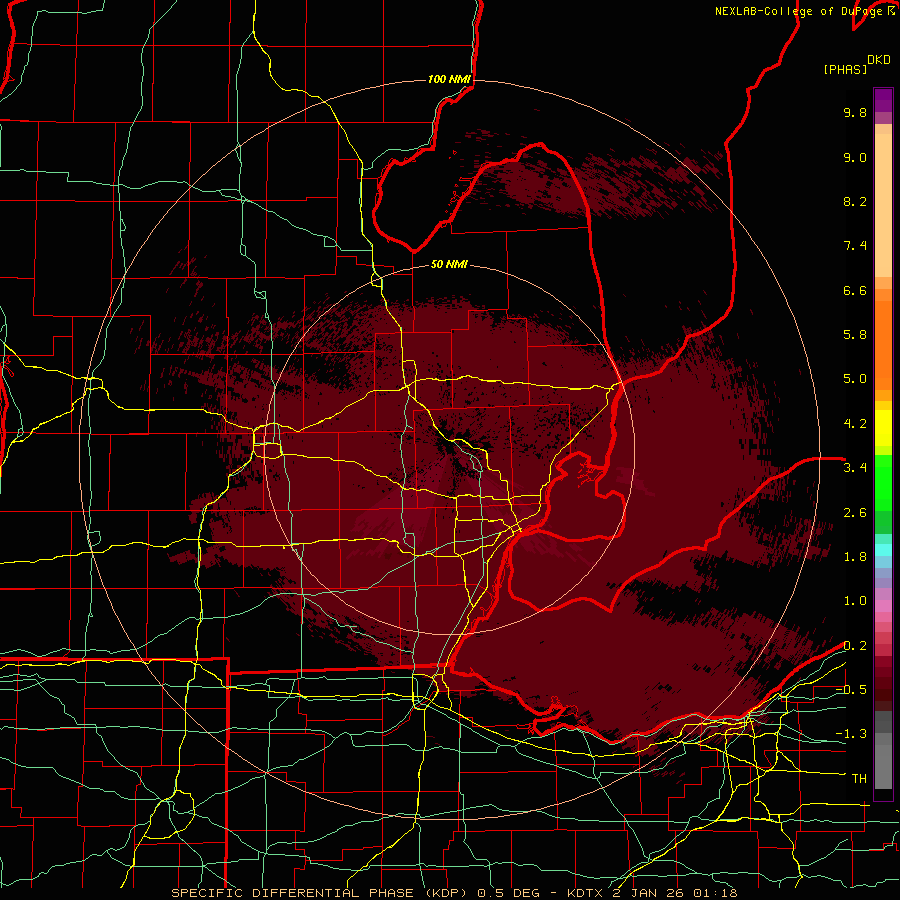The width and height of the screenshot is (900, 900).
Task: Click the 7.4 scale value
Action: tap(855, 246)
